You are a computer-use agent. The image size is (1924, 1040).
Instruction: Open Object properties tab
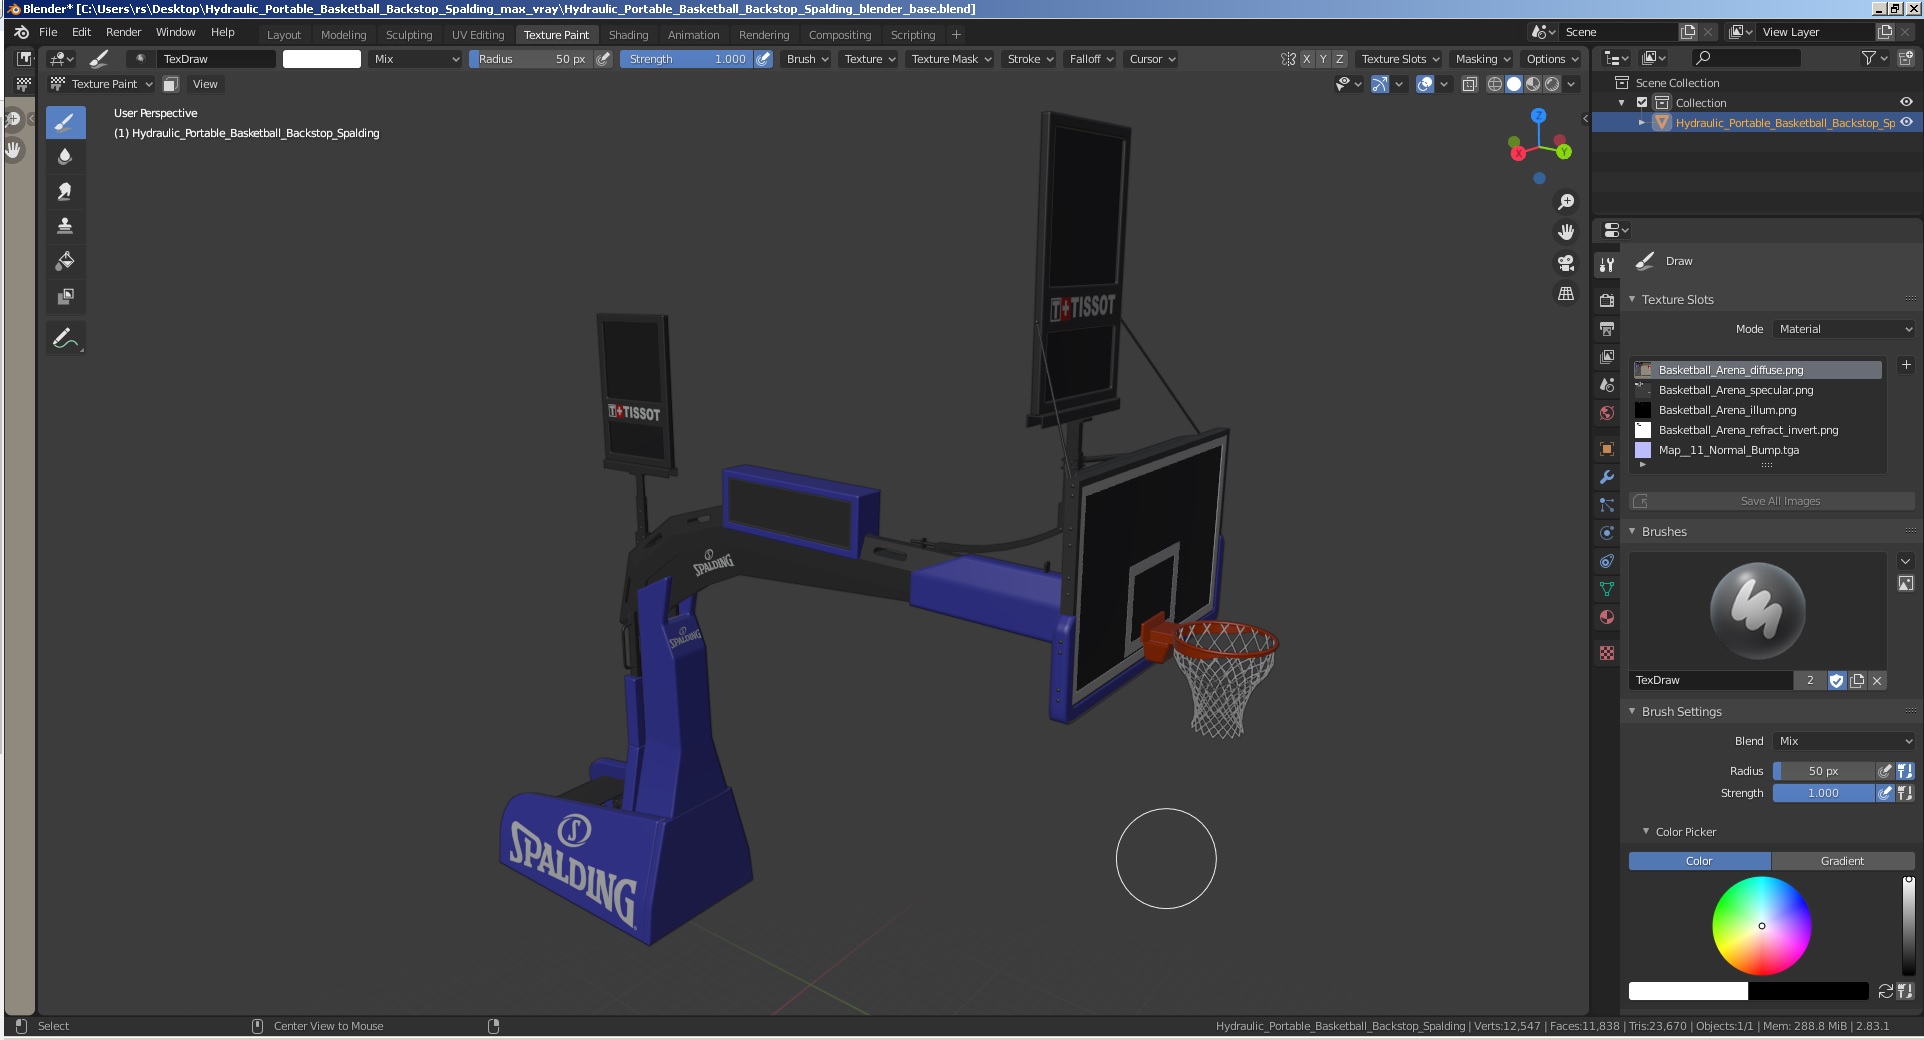pos(1607,448)
